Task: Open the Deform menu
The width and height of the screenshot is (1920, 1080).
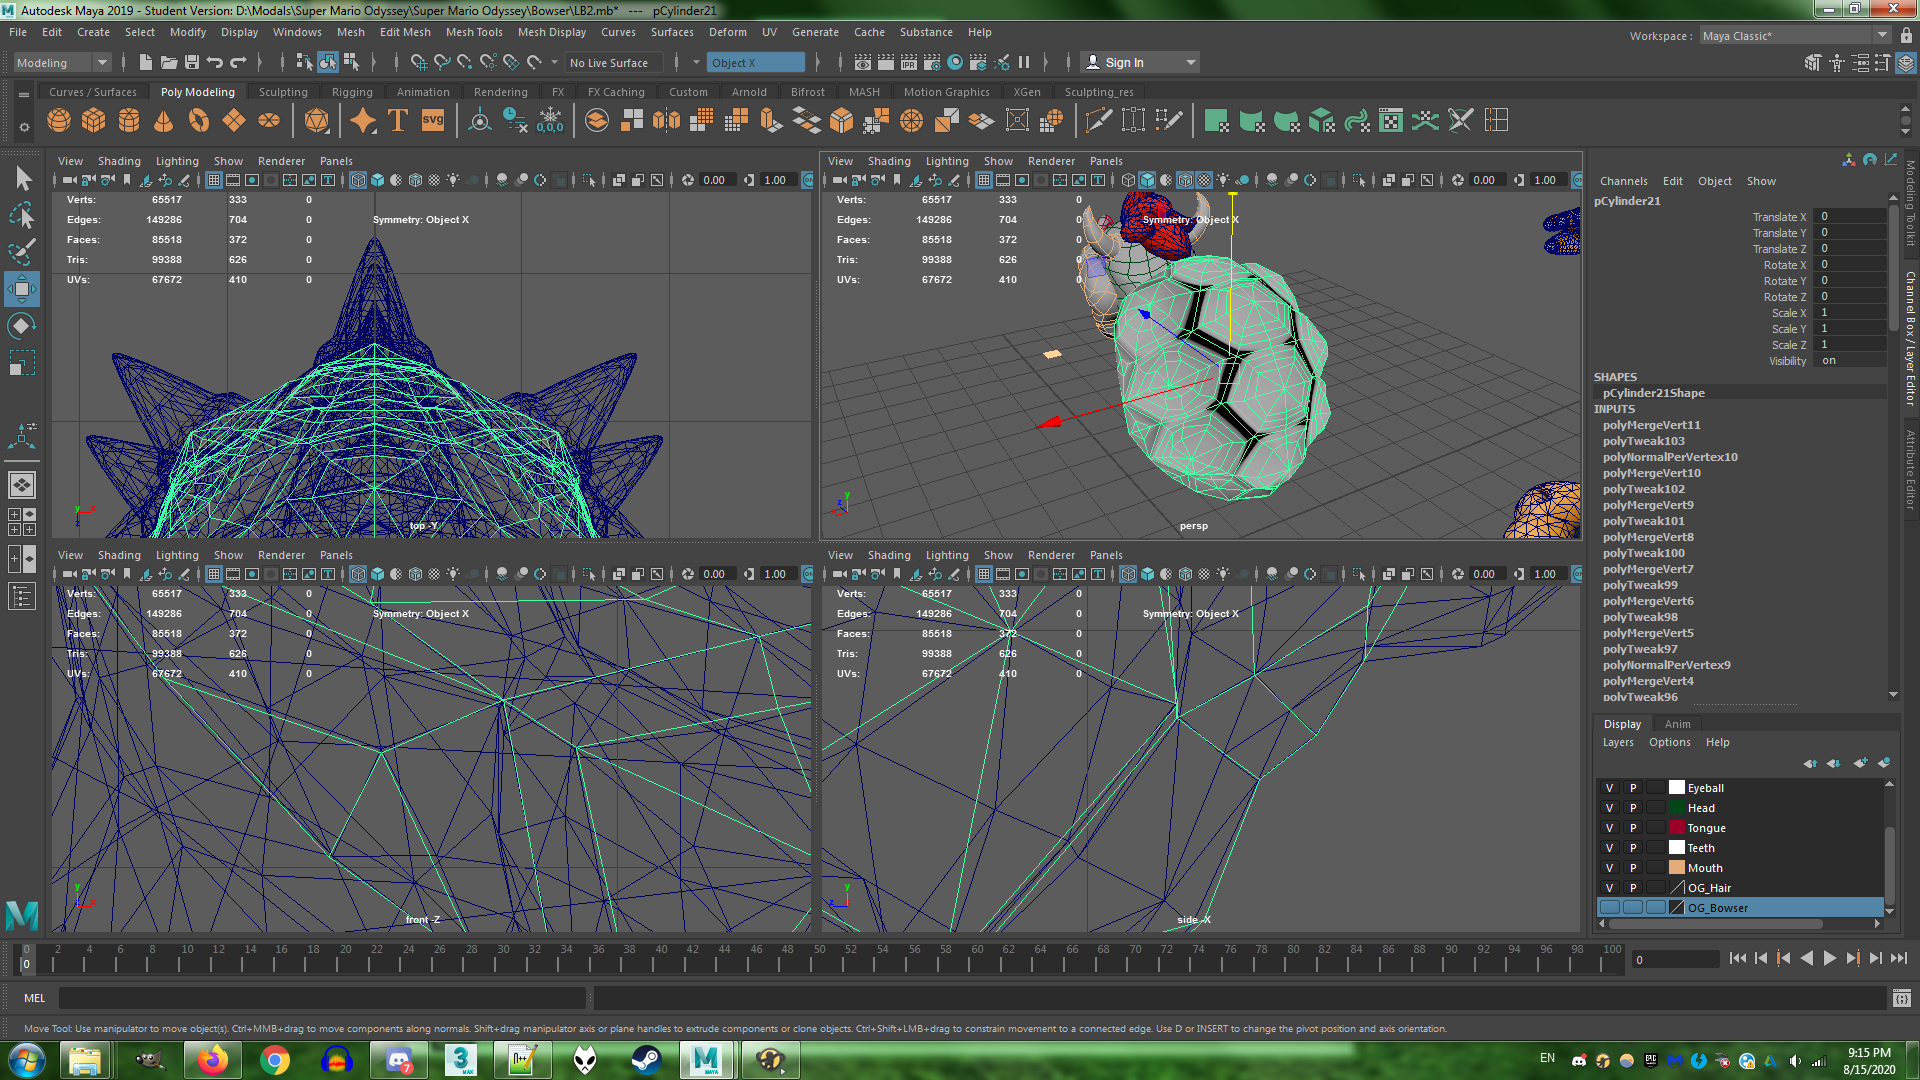Action: pyautogui.click(x=727, y=32)
